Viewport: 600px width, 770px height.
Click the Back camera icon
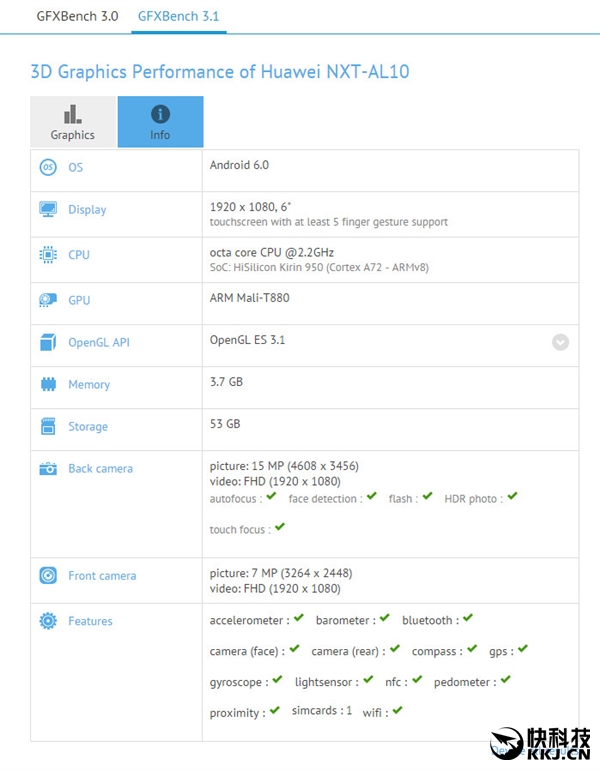pyautogui.click(x=48, y=468)
